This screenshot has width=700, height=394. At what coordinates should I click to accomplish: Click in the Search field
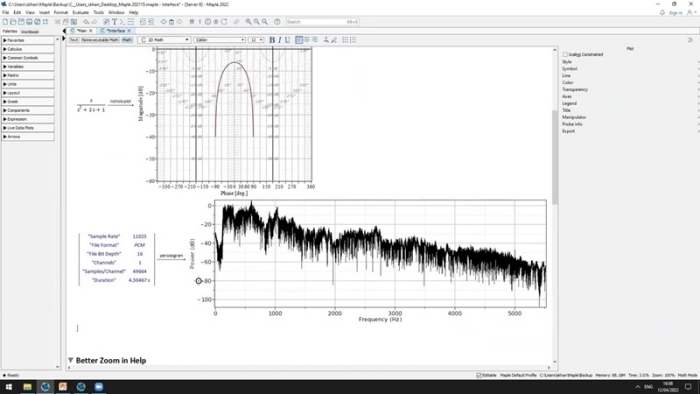[x=322, y=21]
